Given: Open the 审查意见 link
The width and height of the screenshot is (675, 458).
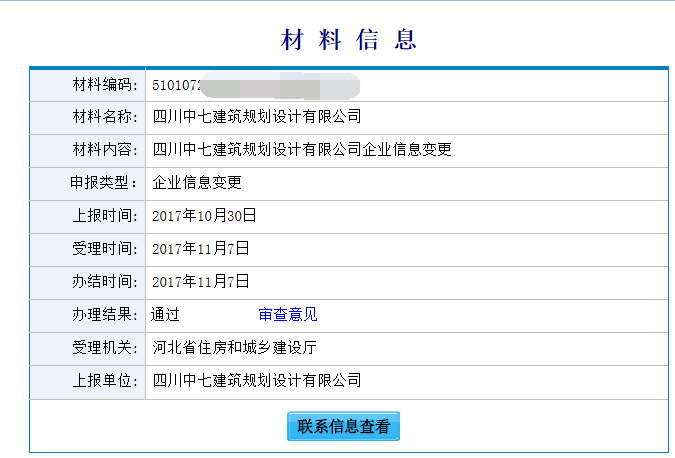Looking at the screenshot, I should (x=288, y=315).
